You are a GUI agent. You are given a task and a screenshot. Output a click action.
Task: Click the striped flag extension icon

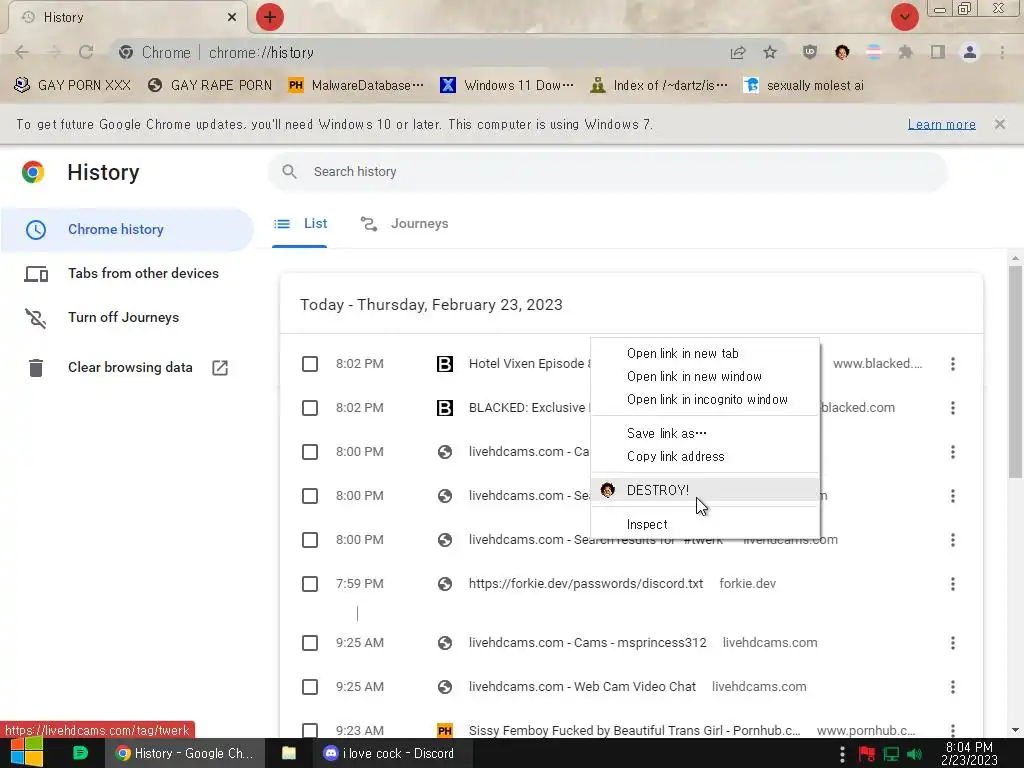pos(874,52)
